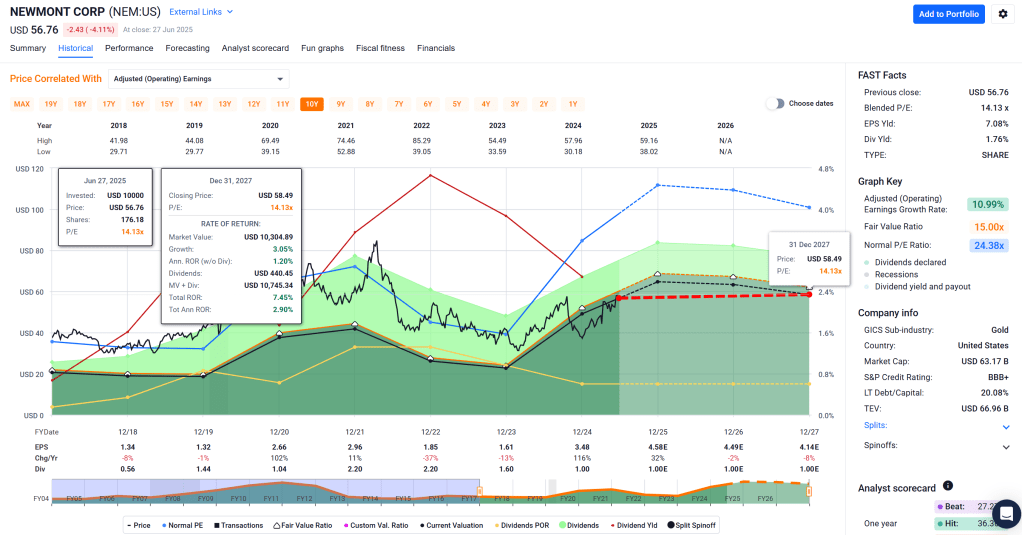
Task: Open the settings gear icon
Action: pos(1003,14)
